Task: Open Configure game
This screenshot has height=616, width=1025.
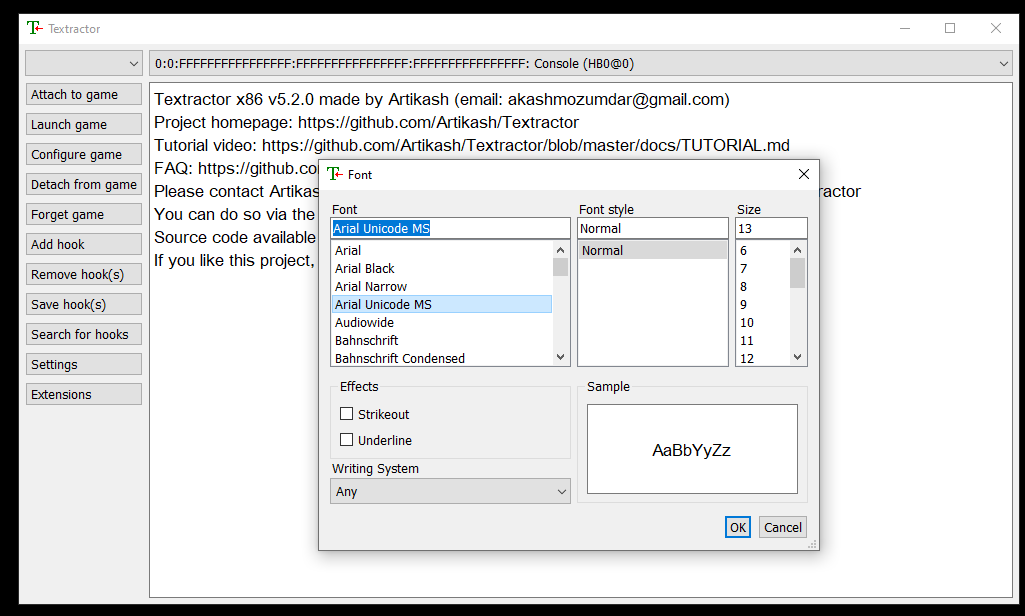Action: point(83,154)
